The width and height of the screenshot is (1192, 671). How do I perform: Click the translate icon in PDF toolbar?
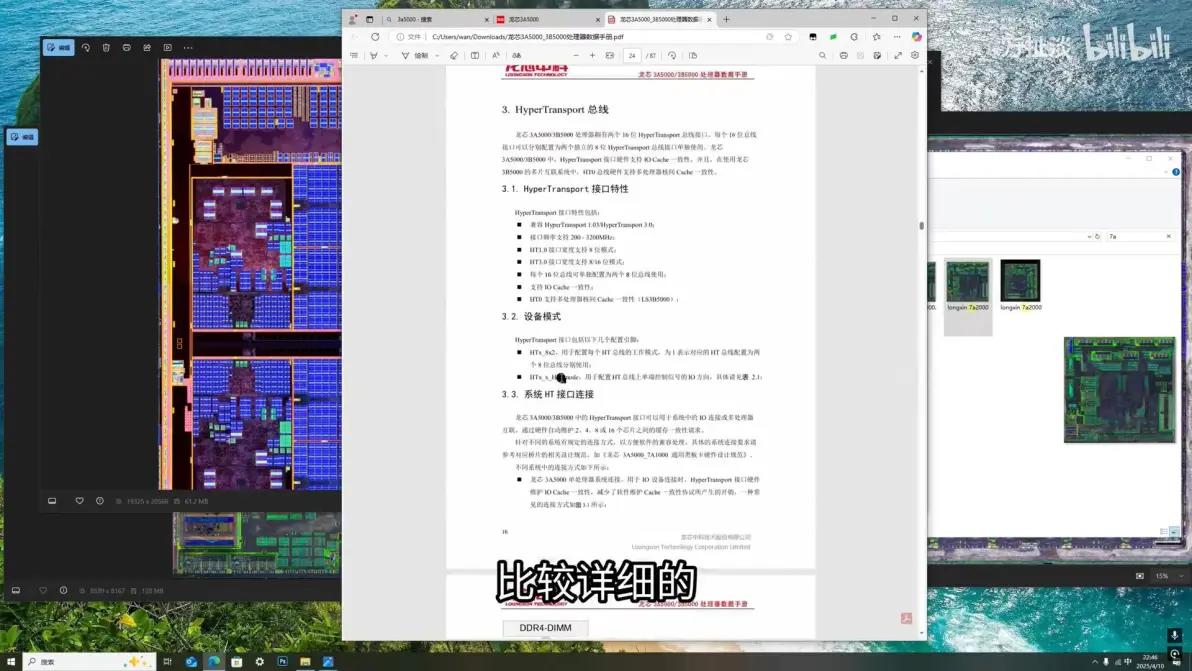point(517,55)
